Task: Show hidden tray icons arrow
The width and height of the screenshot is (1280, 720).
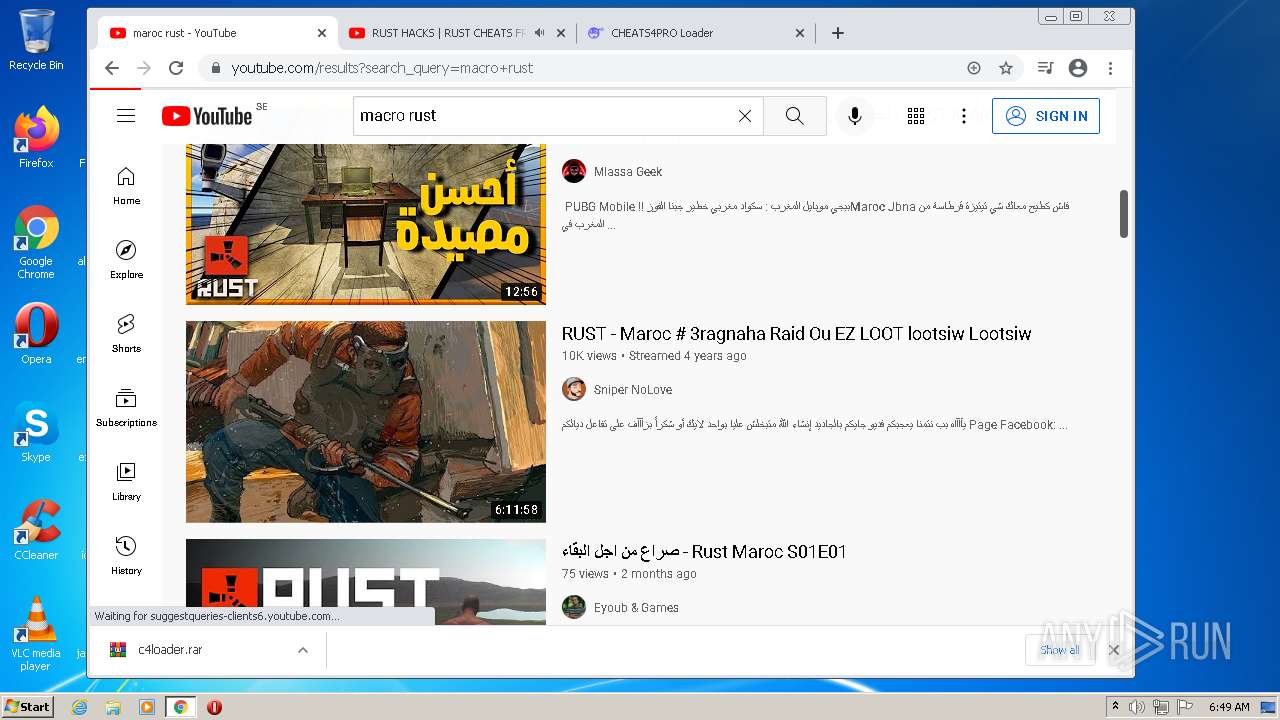Action: click(1115, 707)
